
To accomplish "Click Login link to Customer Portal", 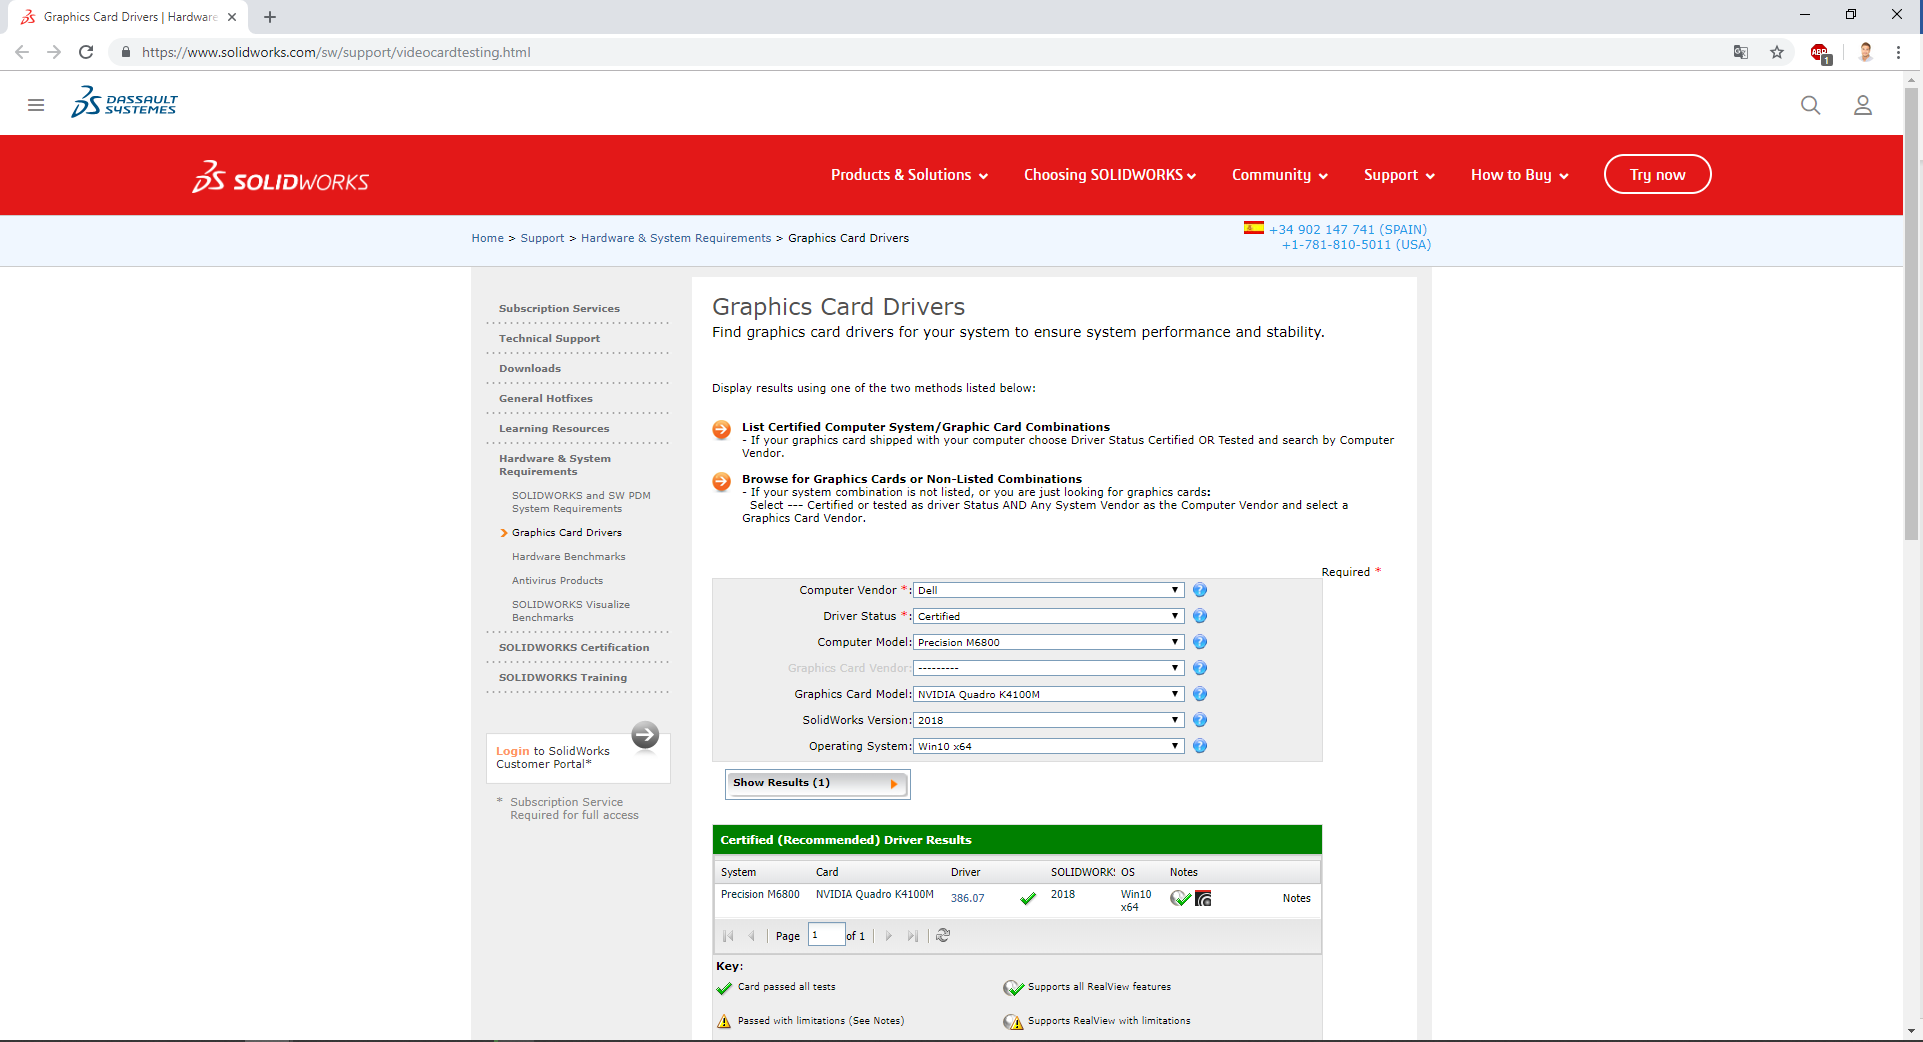I will point(513,751).
